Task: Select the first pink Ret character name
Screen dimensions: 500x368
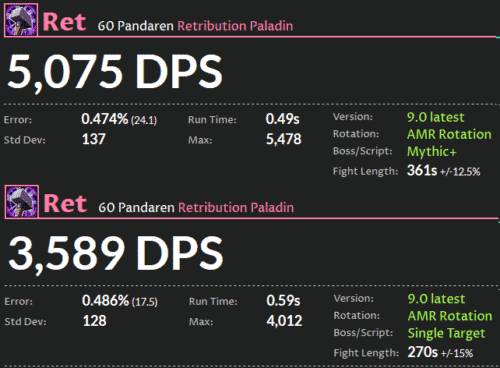Action: [x=64, y=22]
